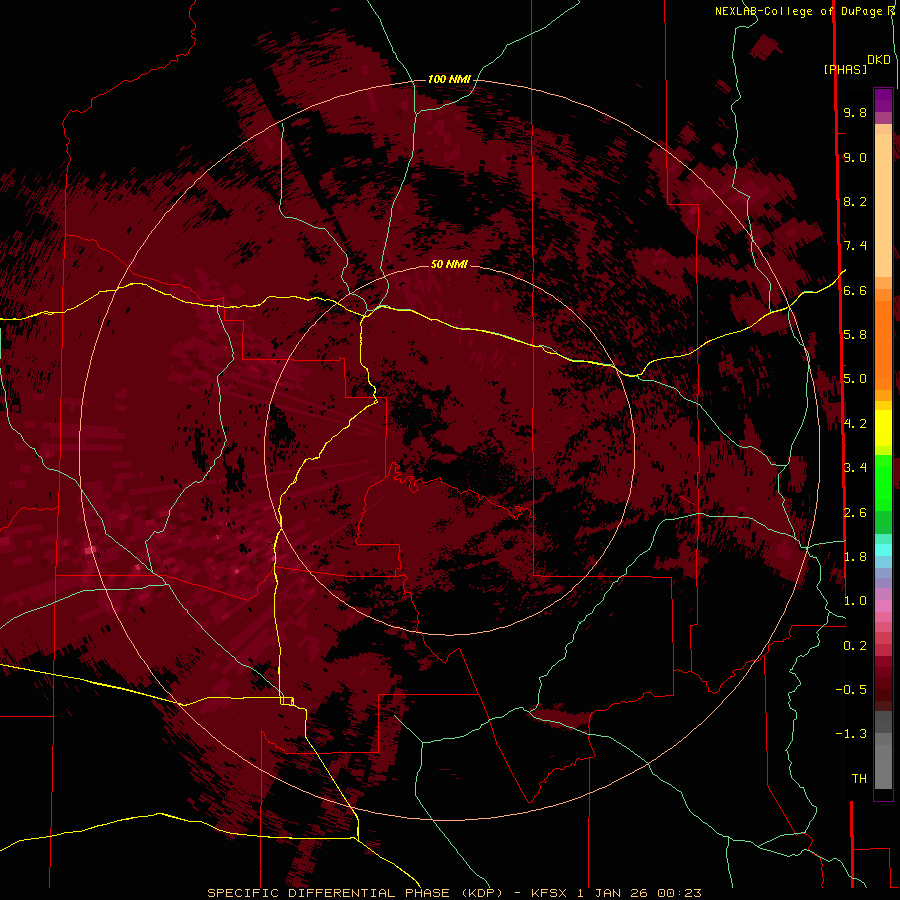
Task: Click the pale peach segment of the color bar
Action: [883, 205]
